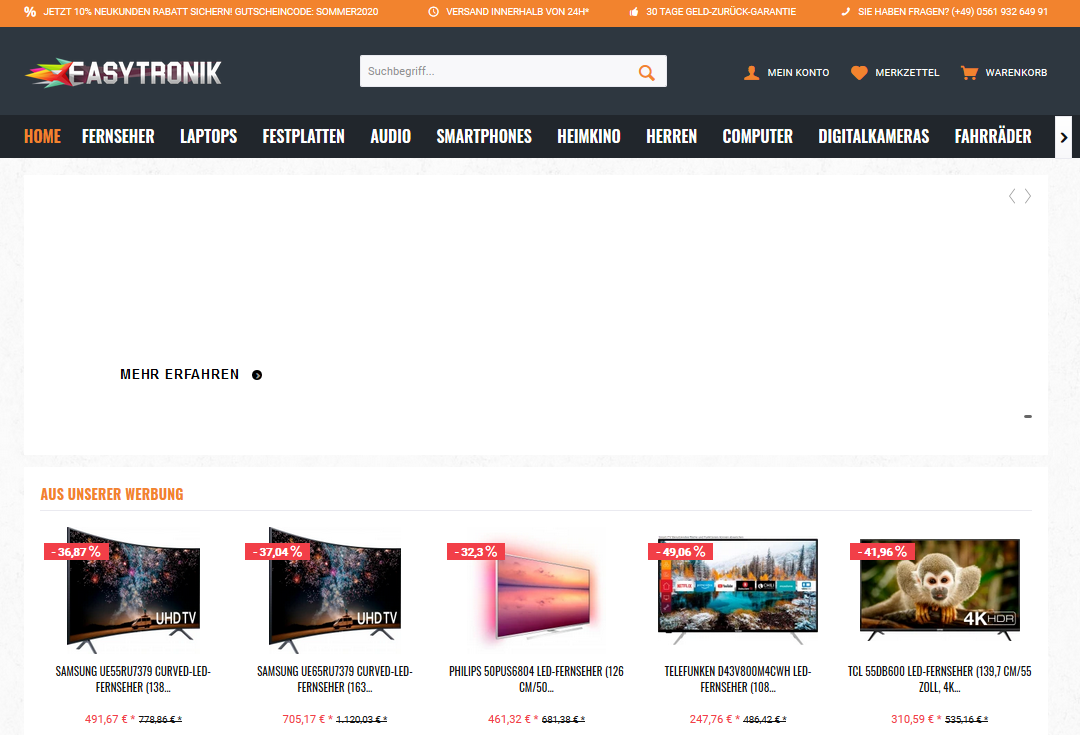Image resolution: width=1080 pixels, height=735 pixels.
Task: Click the phone number (+49) 0561 text
Action: [999, 12]
